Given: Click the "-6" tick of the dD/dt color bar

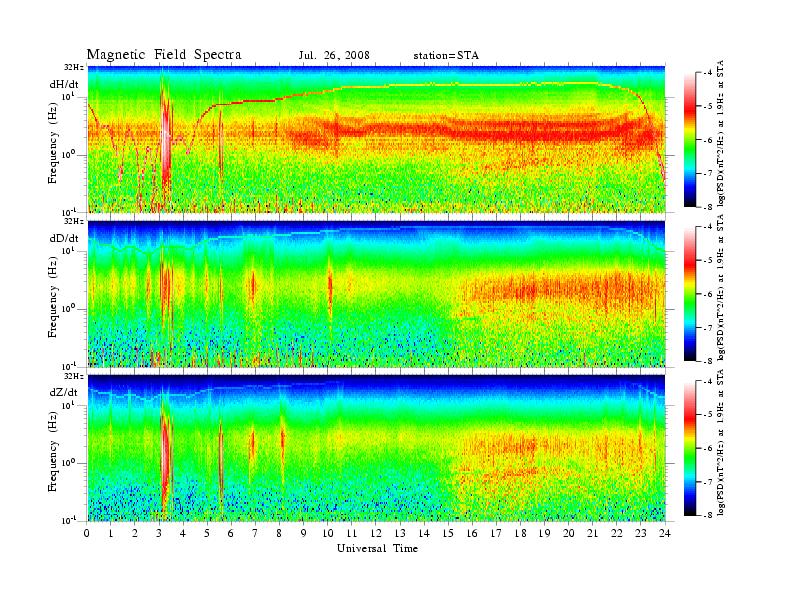Looking at the screenshot, I should pyautogui.click(x=708, y=294).
